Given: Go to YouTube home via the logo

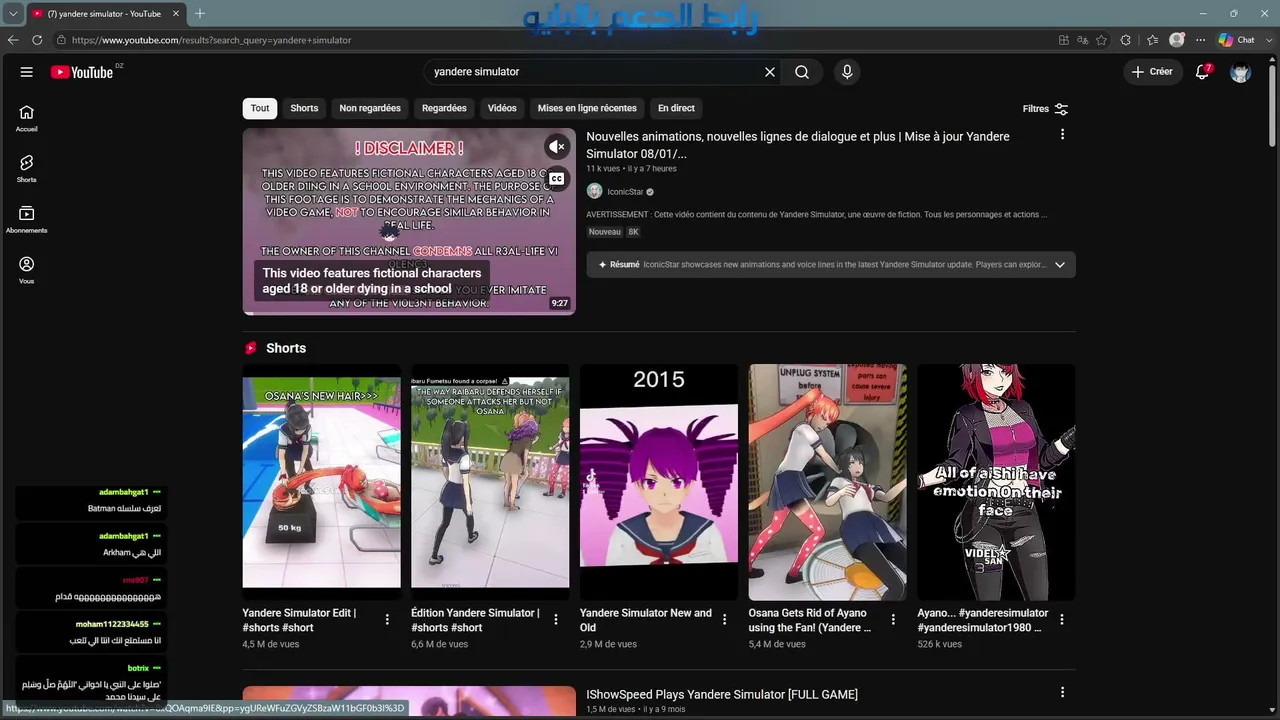Looking at the screenshot, I should [82, 72].
